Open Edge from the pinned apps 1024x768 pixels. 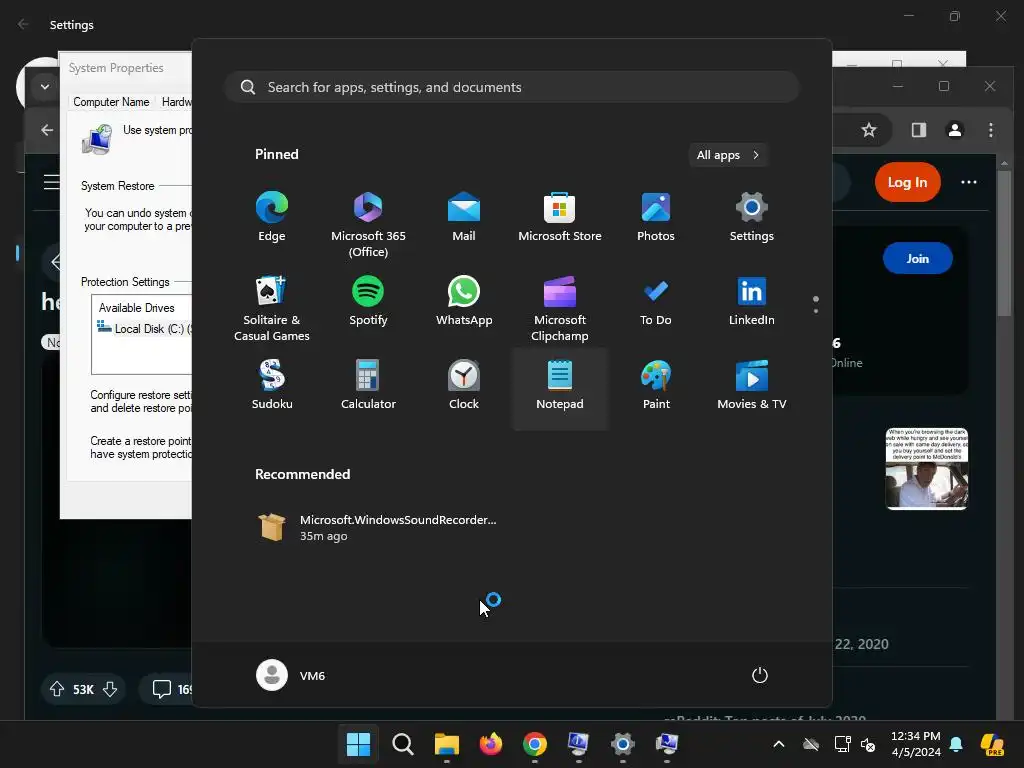click(x=272, y=217)
